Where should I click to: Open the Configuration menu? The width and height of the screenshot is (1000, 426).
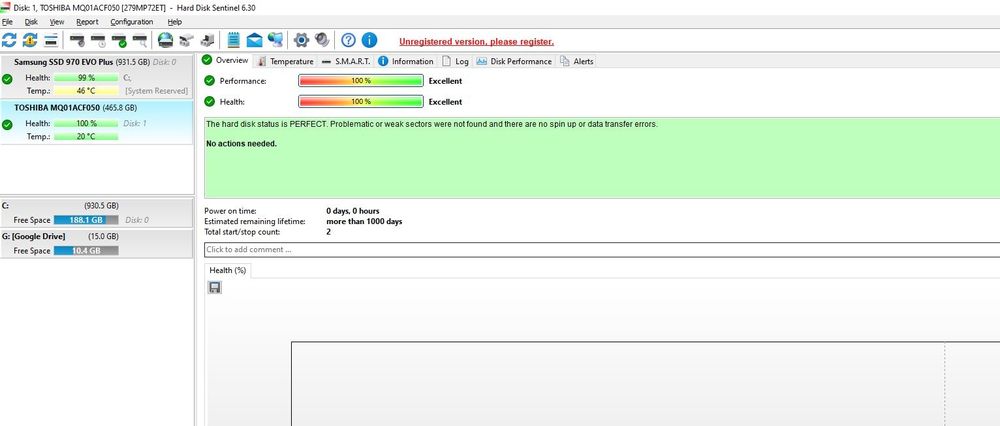tap(132, 22)
